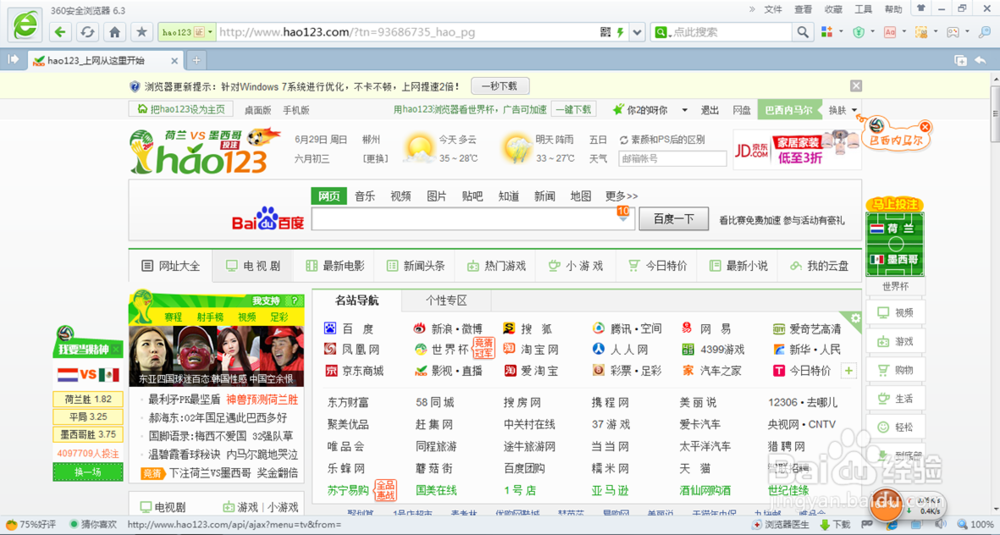Click the skin shirt icon in title bar
Screen dimensions: 1000x535
[920, 8]
